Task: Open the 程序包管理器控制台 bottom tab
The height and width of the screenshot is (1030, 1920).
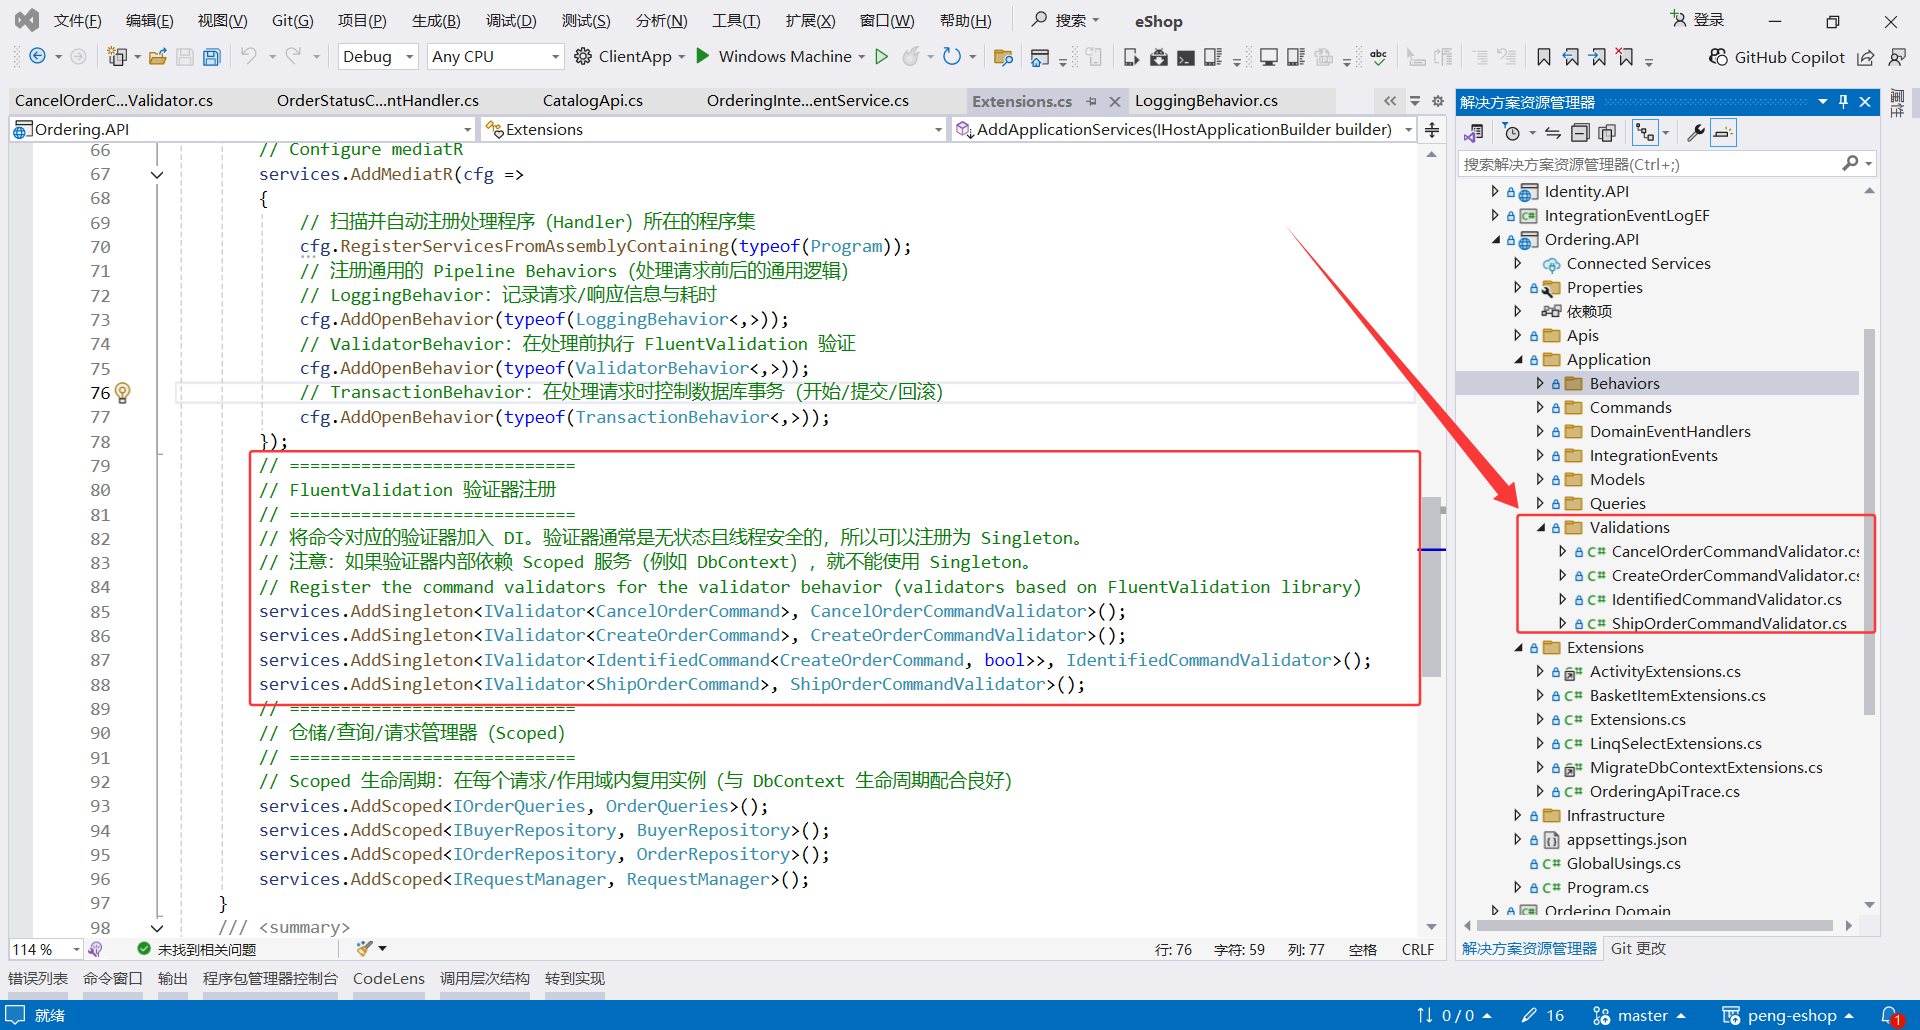Action: (270, 979)
